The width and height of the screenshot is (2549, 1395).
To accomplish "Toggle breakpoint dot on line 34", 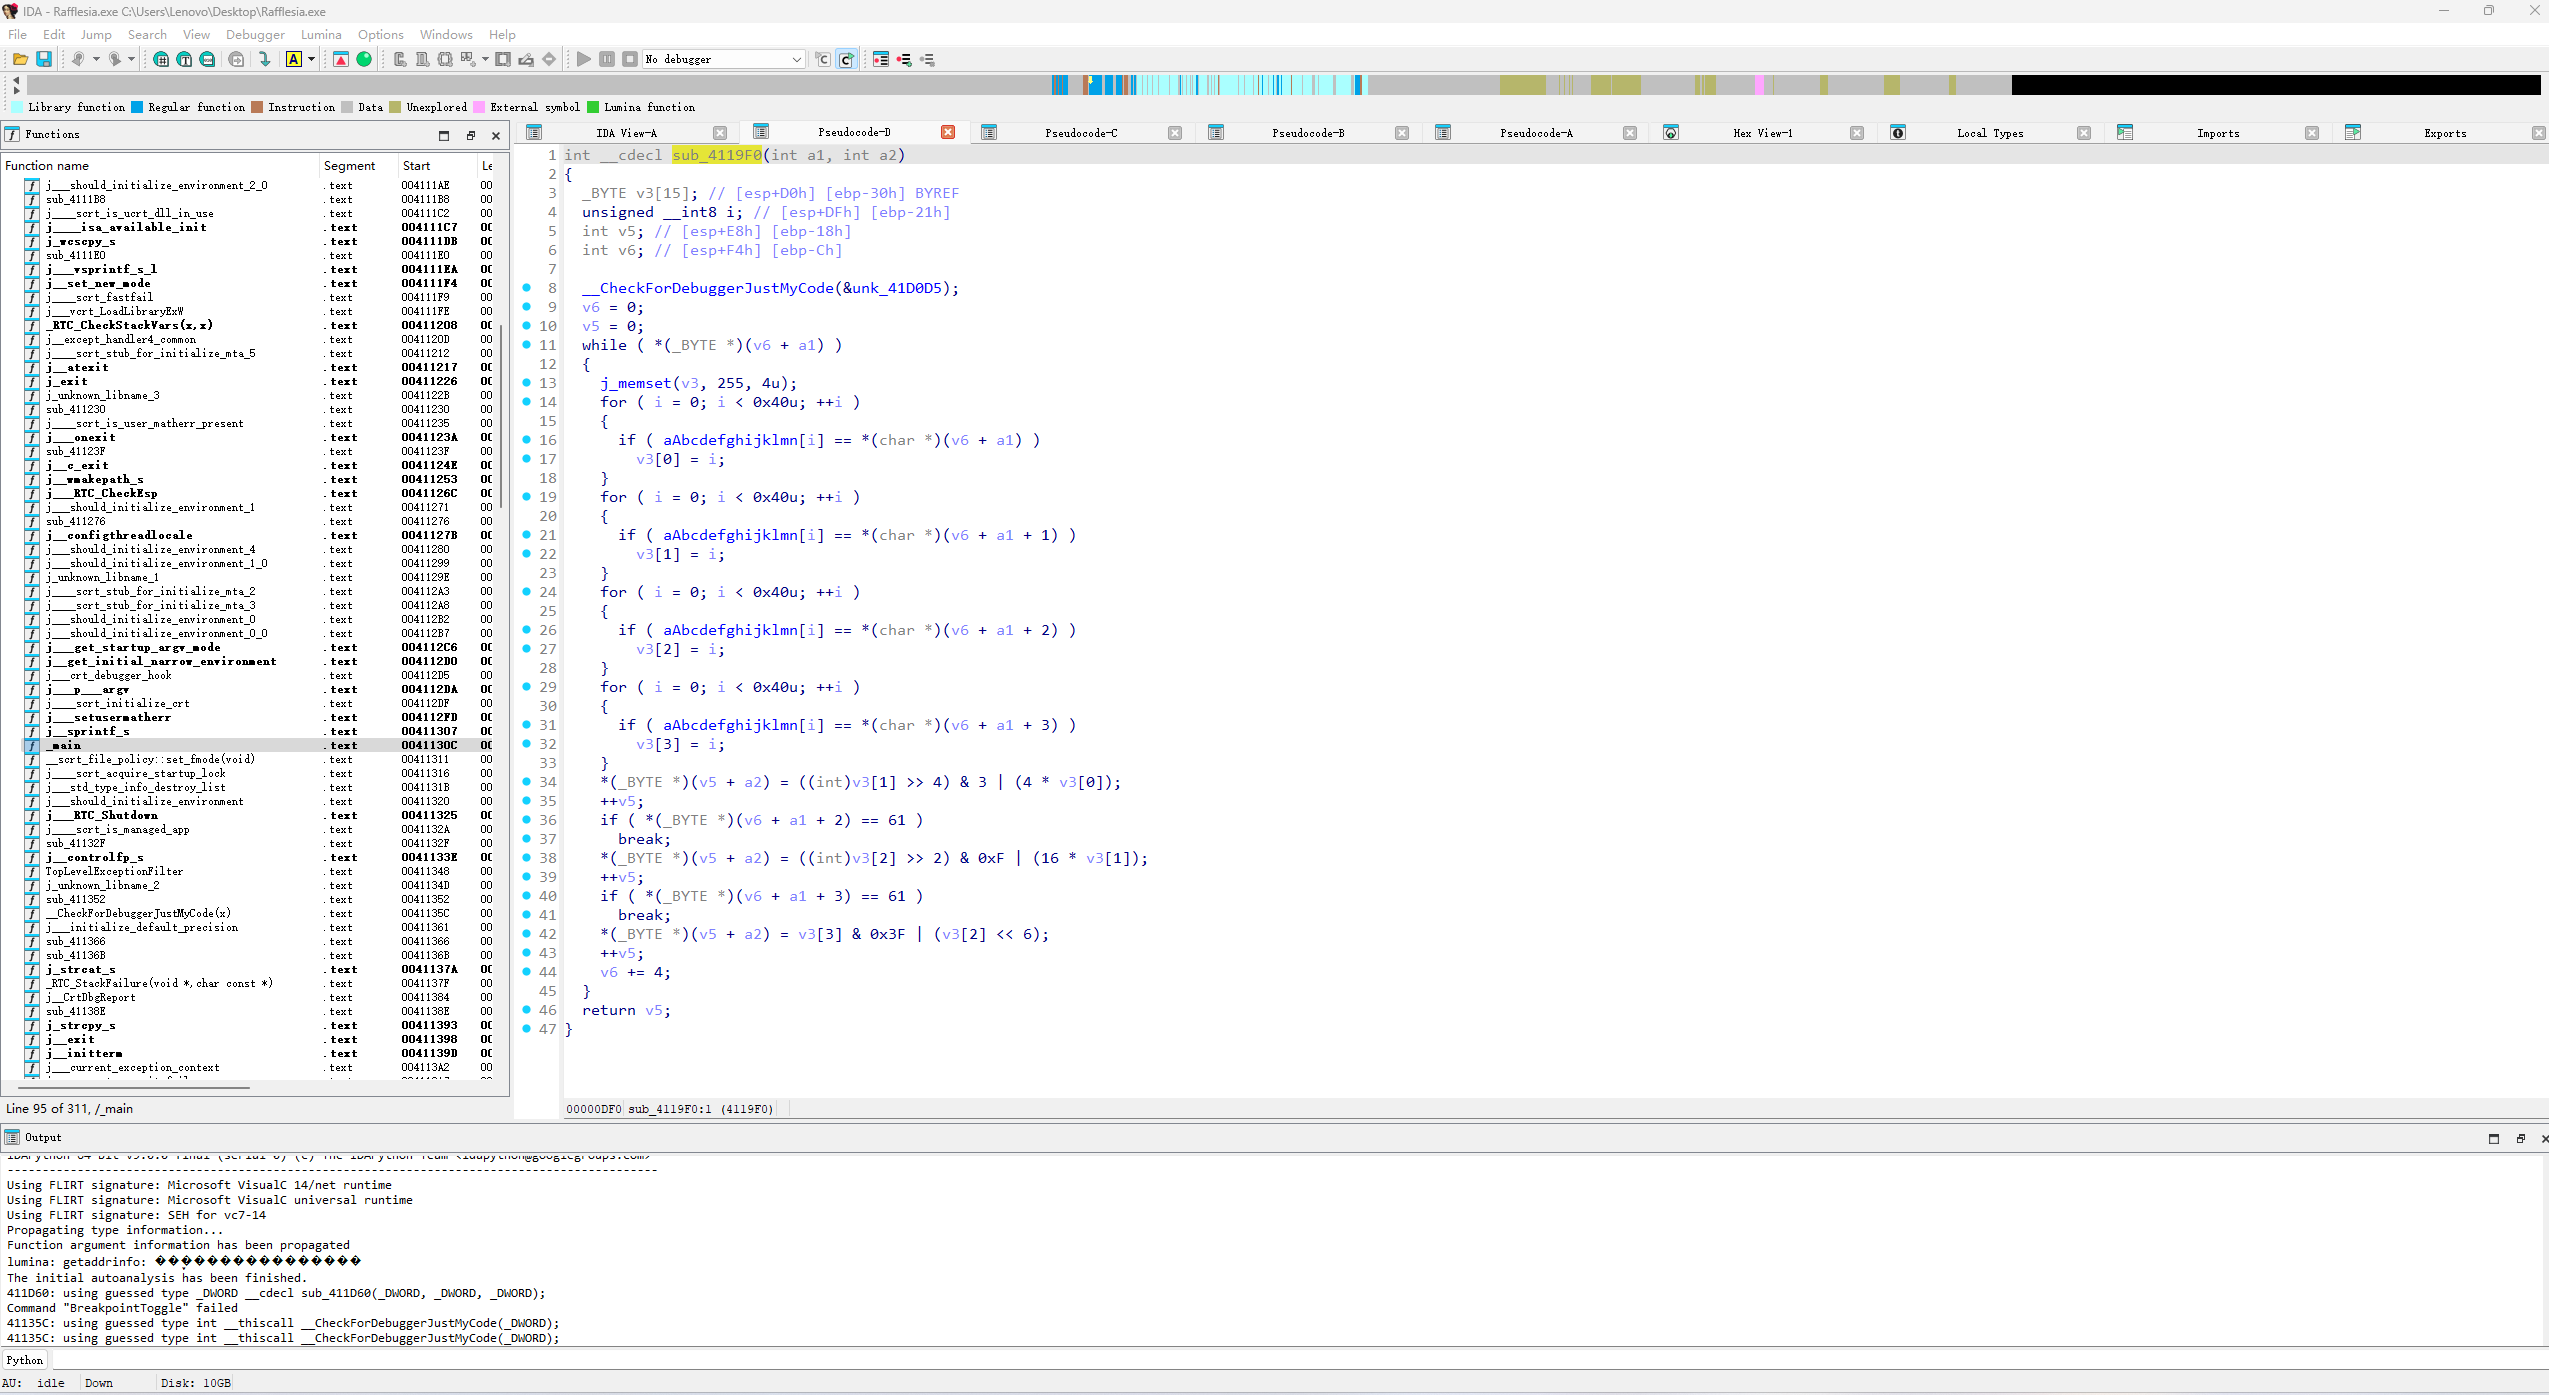I will coord(527,782).
